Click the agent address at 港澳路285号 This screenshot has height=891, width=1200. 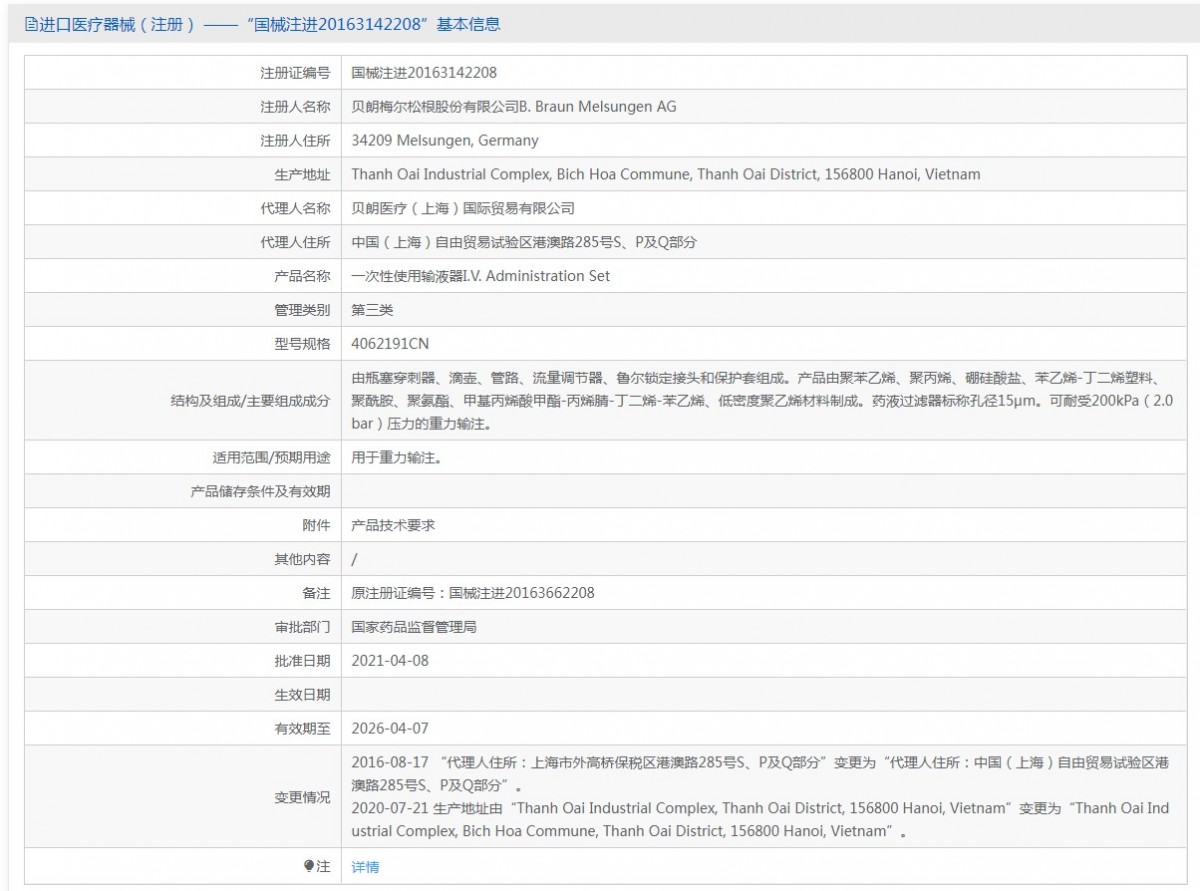[x=524, y=242]
